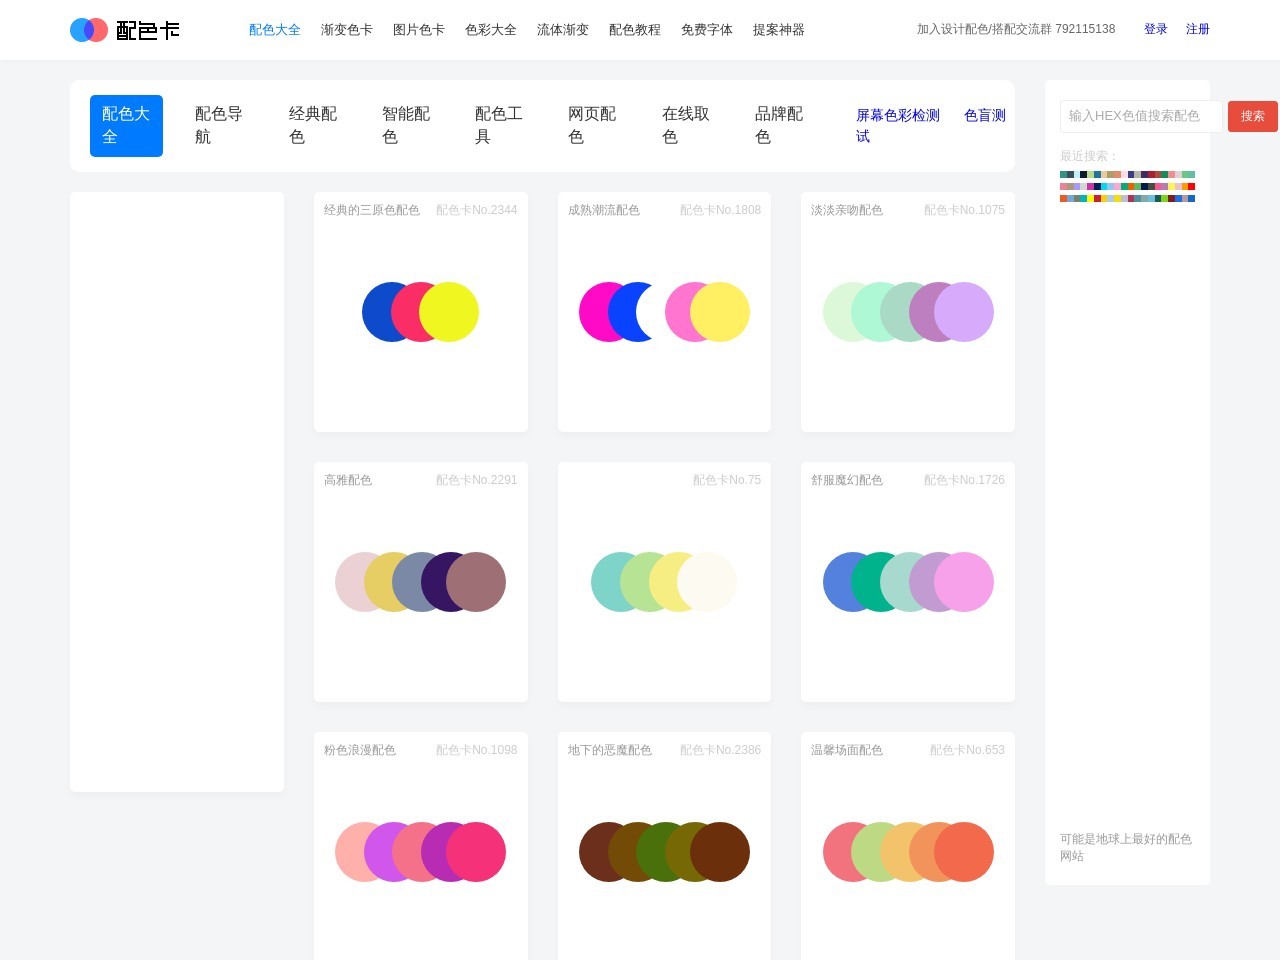Switch to 经典配色 tab
Viewport: 1280px width, 960px height.
pos(313,126)
